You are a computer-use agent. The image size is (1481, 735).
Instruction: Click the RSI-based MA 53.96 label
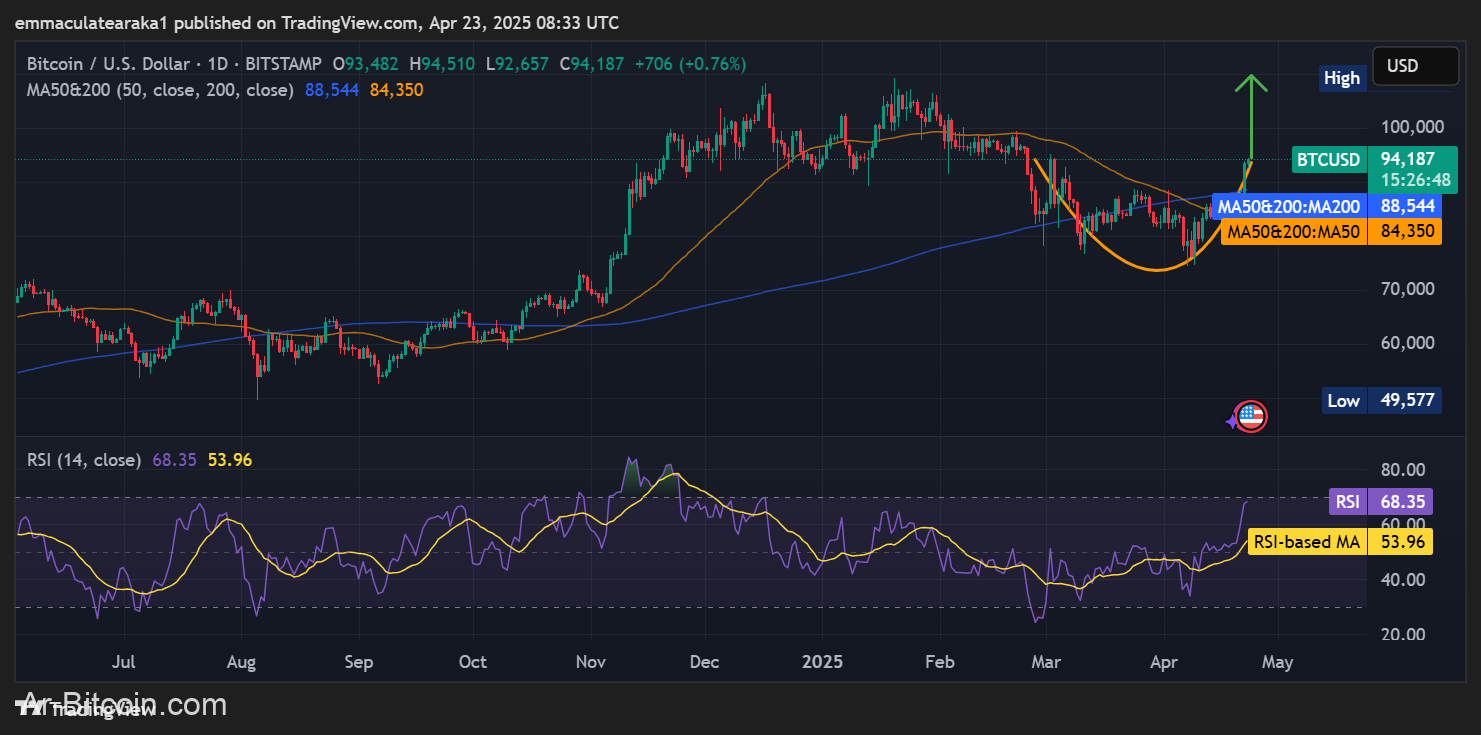point(1340,542)
